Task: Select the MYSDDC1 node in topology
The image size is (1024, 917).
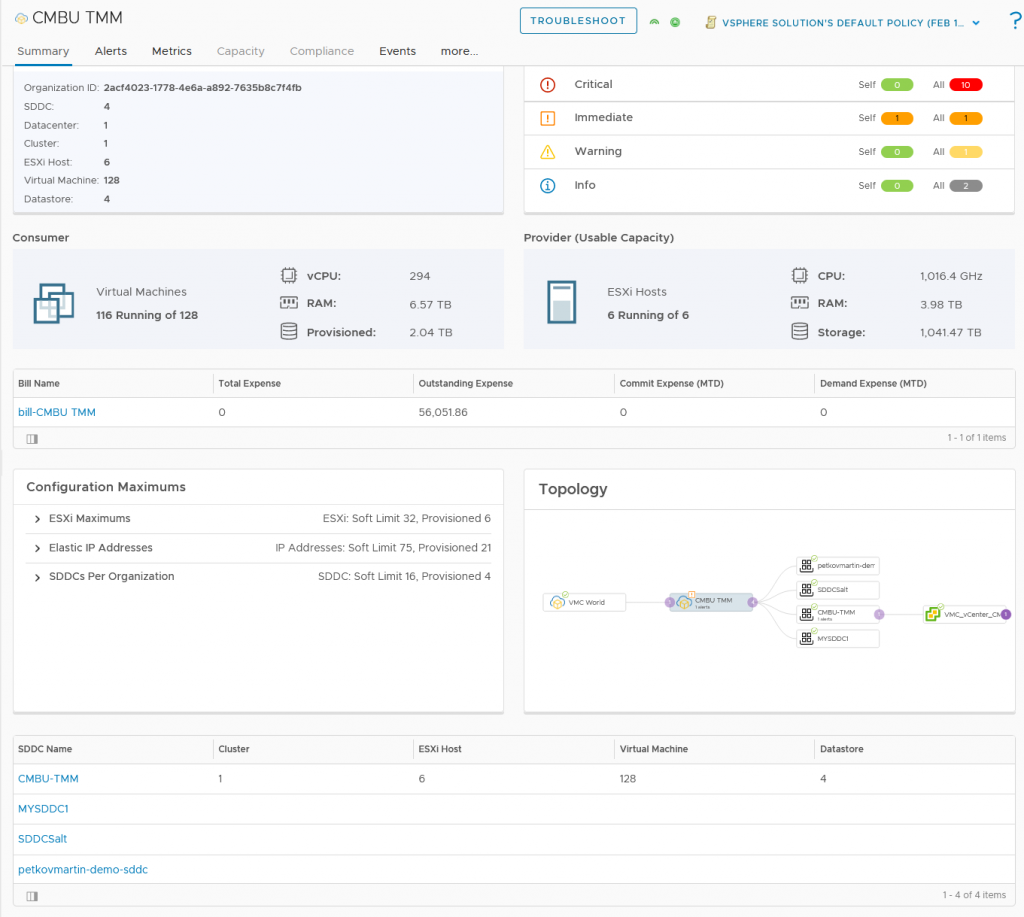Action: (x=838, y=638)
